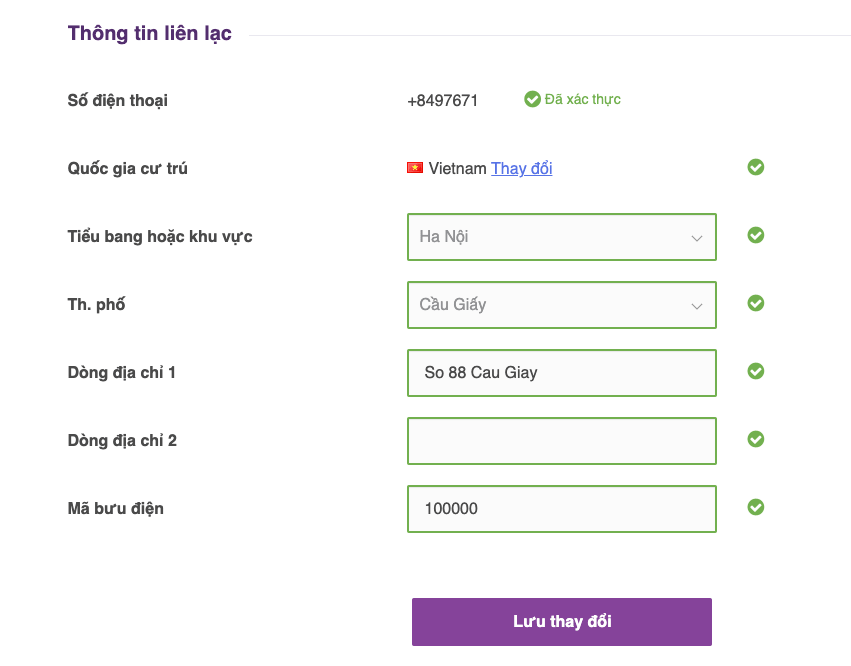Save changes with Lưu thay đổi button
This screenshot has height=666, width=851.
(x=562, y=622)
